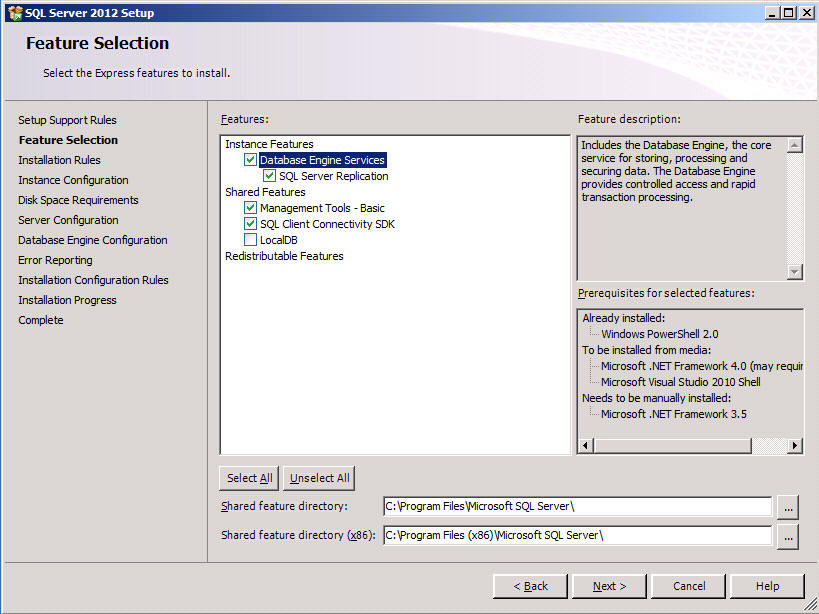This screenshot has width=819, height=614.
Task: Open Help for Feature Selection
Action: (x=767, y=586)
